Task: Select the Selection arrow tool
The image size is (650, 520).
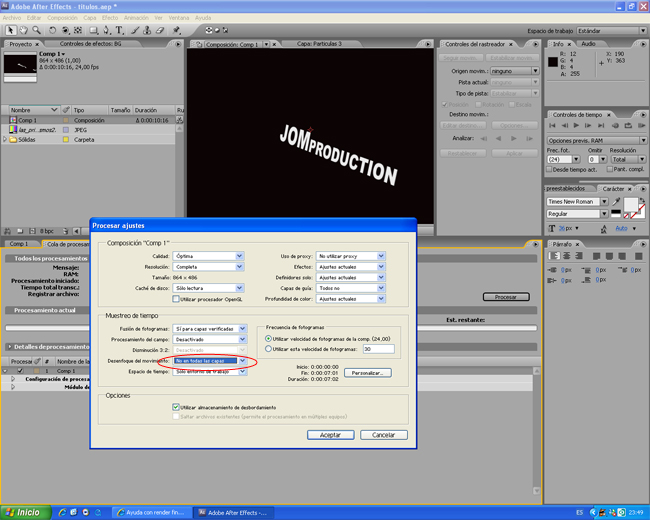Action: tap(10, 30)
